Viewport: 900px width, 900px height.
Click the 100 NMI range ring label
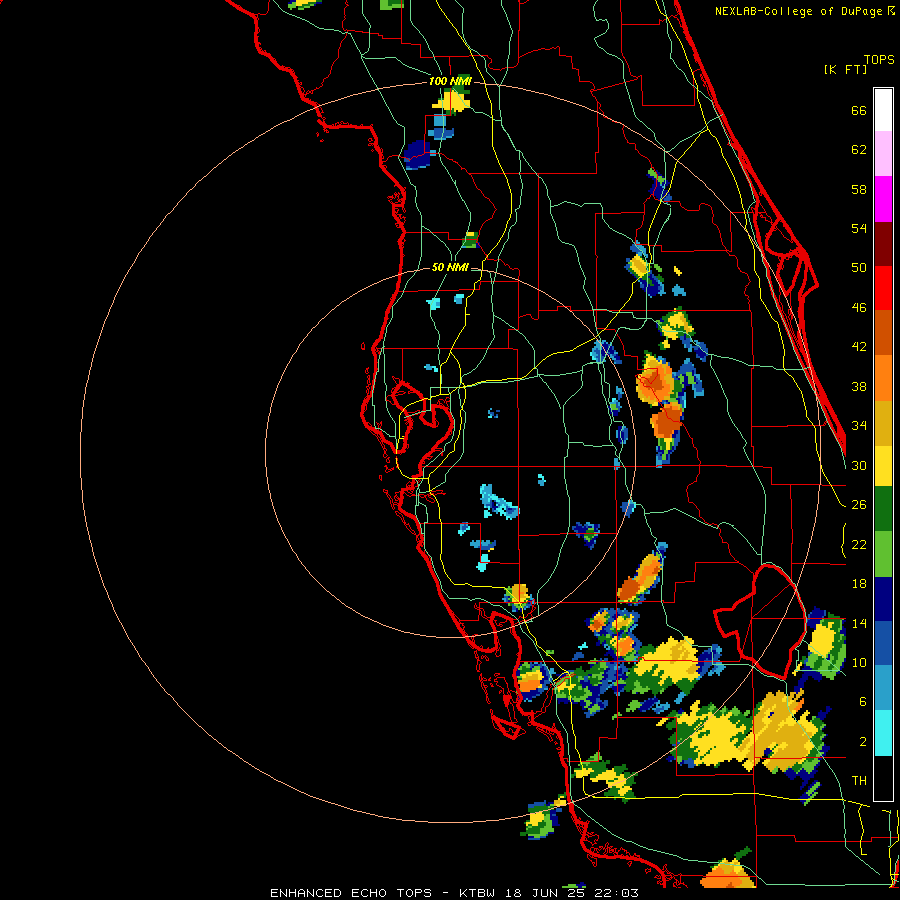click(x=450, y=81)
